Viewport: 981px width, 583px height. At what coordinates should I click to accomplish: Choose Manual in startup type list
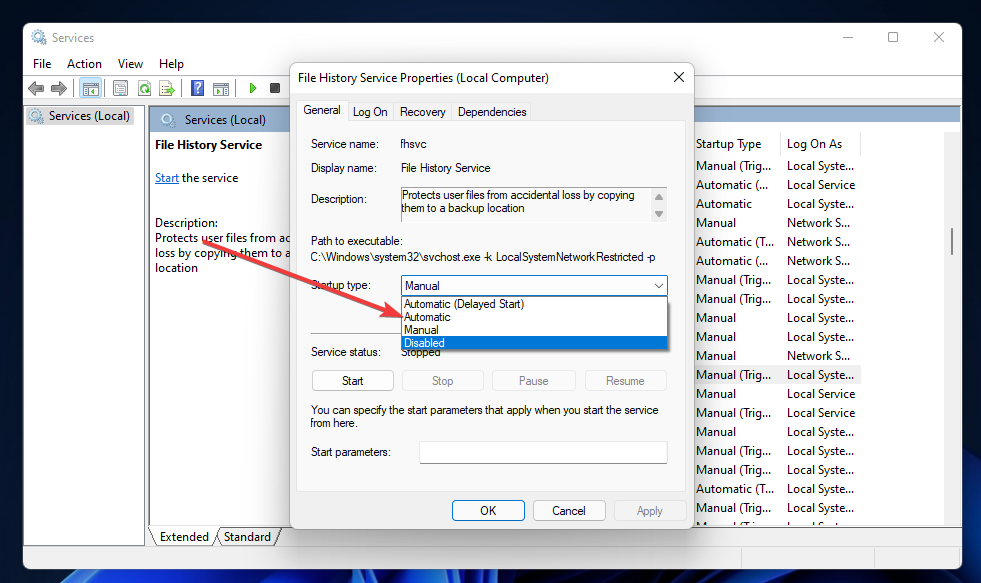[534, 330]
